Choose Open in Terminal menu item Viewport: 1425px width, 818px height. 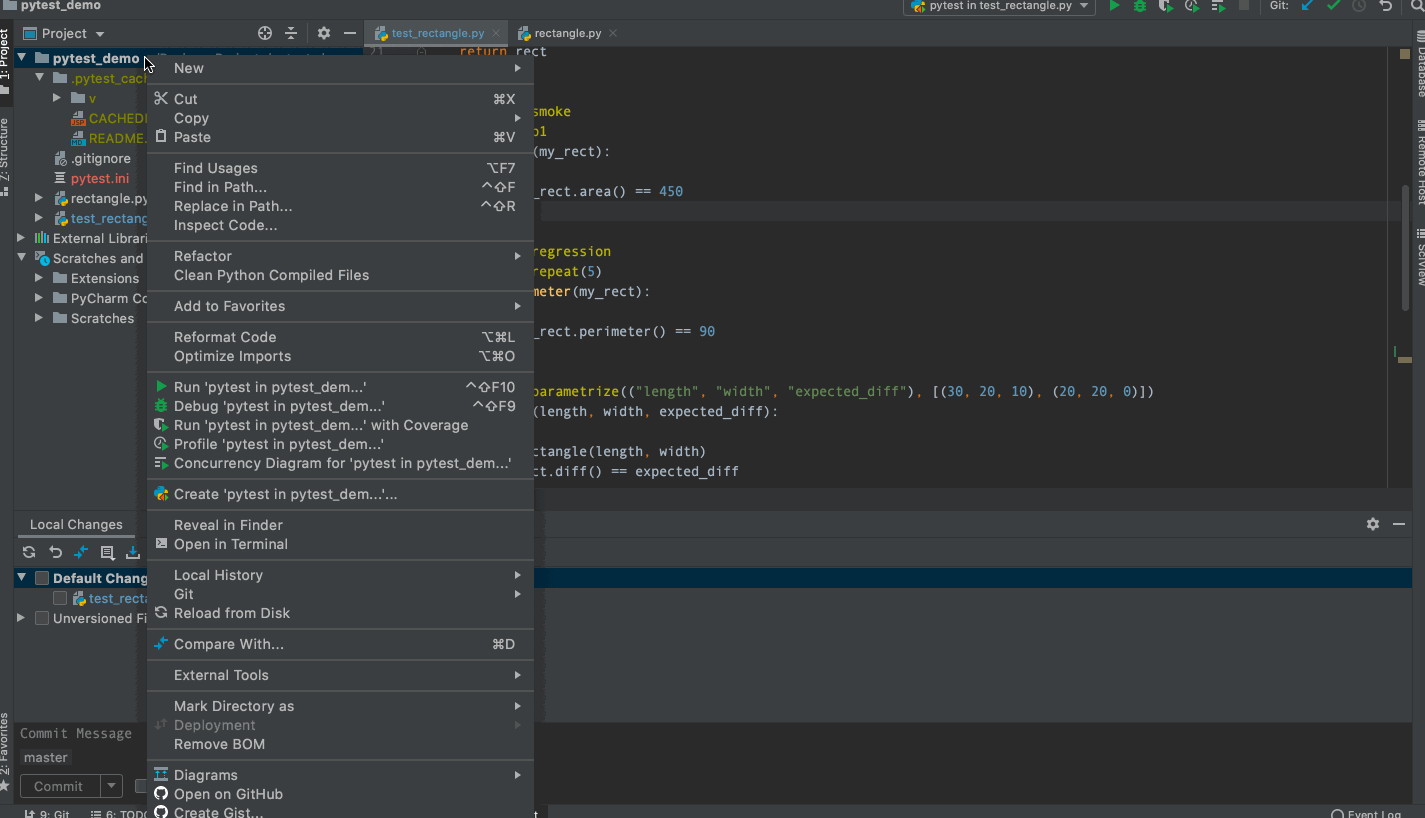[340, 544]
